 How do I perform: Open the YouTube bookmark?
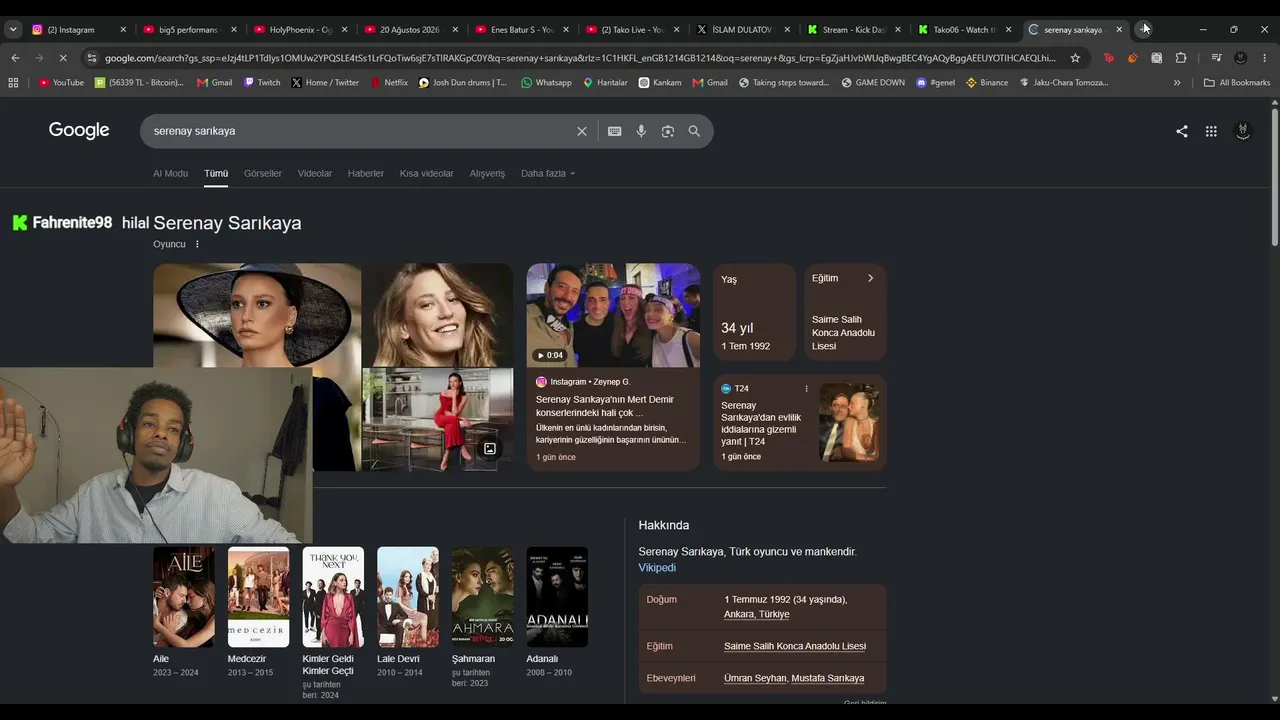[x=61, y=82]
